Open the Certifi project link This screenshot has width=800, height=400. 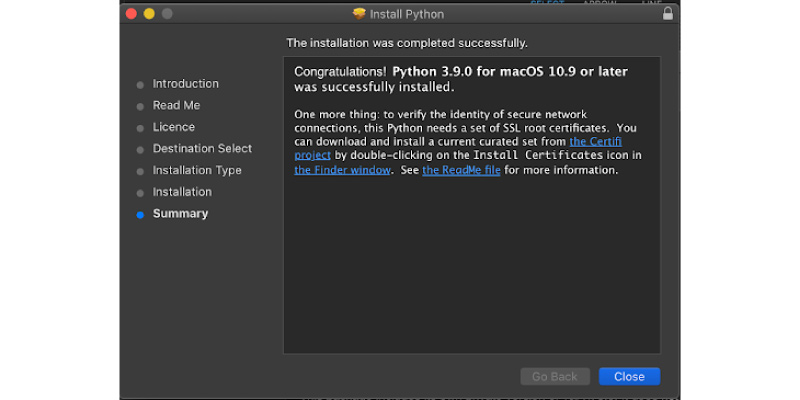(595, 142)
